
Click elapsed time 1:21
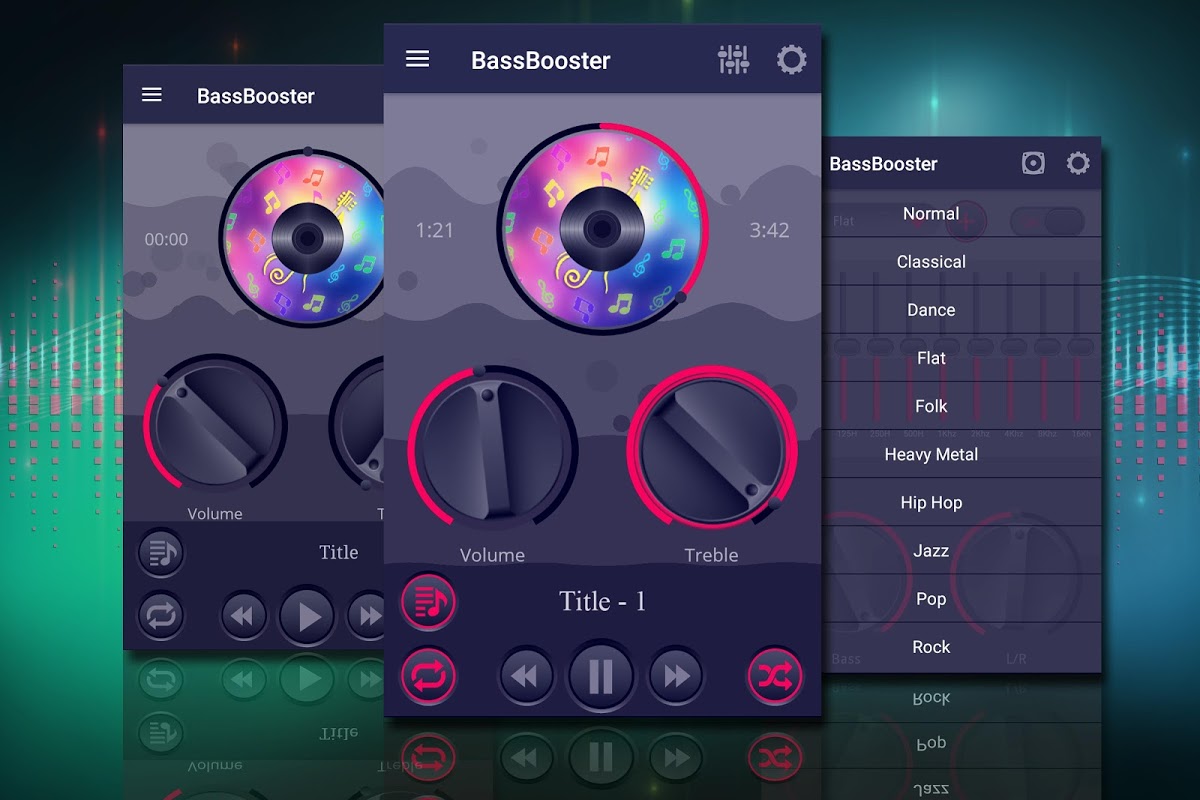[x=435, y=230]
